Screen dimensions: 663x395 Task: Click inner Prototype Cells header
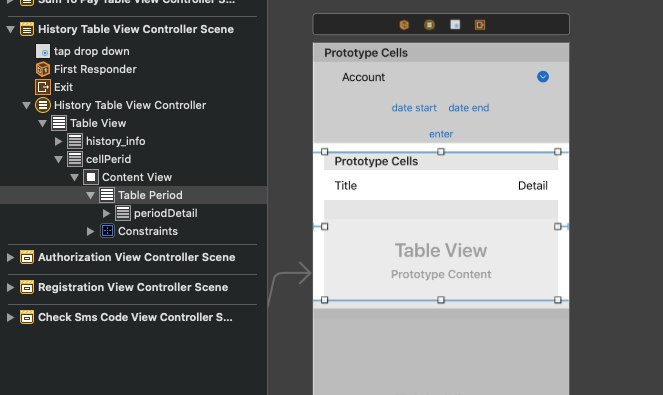[441, 162]
